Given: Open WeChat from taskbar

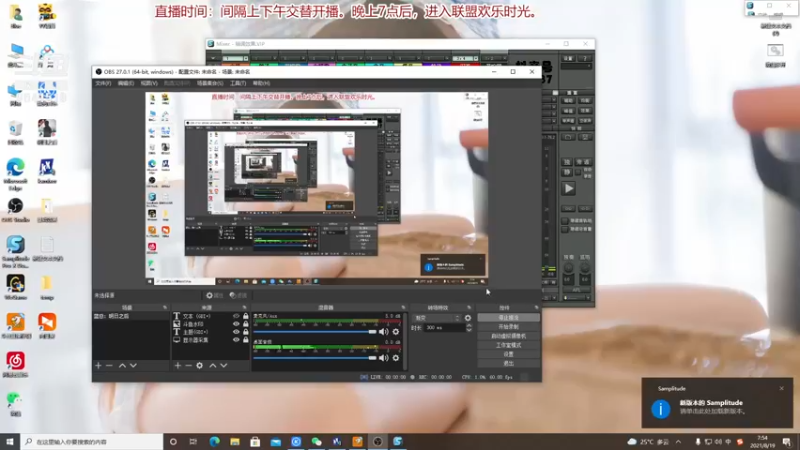Looking at the screenshot, I should point(316,441).
